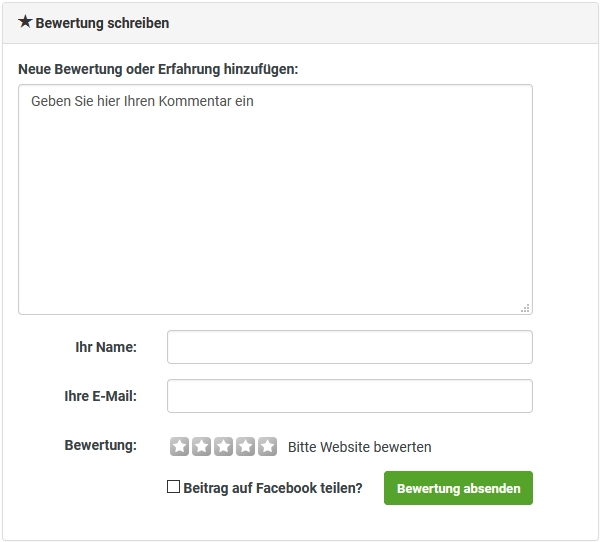
Task: Click the 'Bitte Website bewerten' hint text
Action: click(x=360, y=447)
